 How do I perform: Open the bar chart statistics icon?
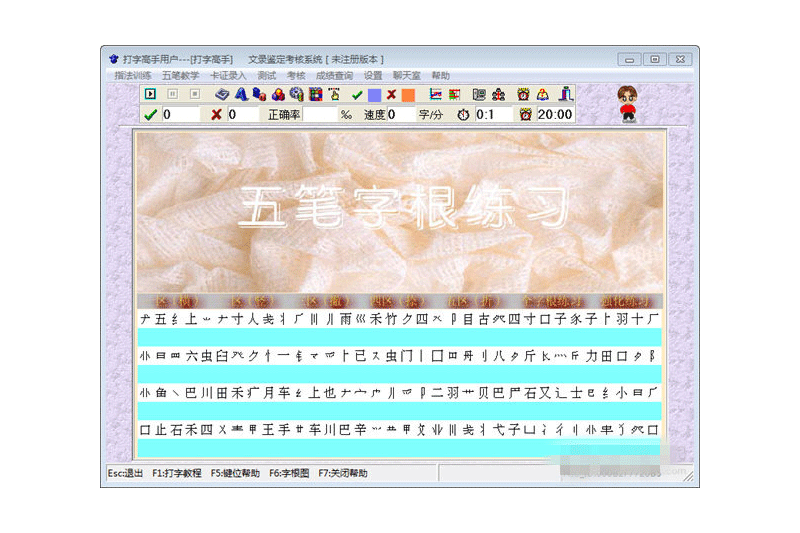pos(454,94)
